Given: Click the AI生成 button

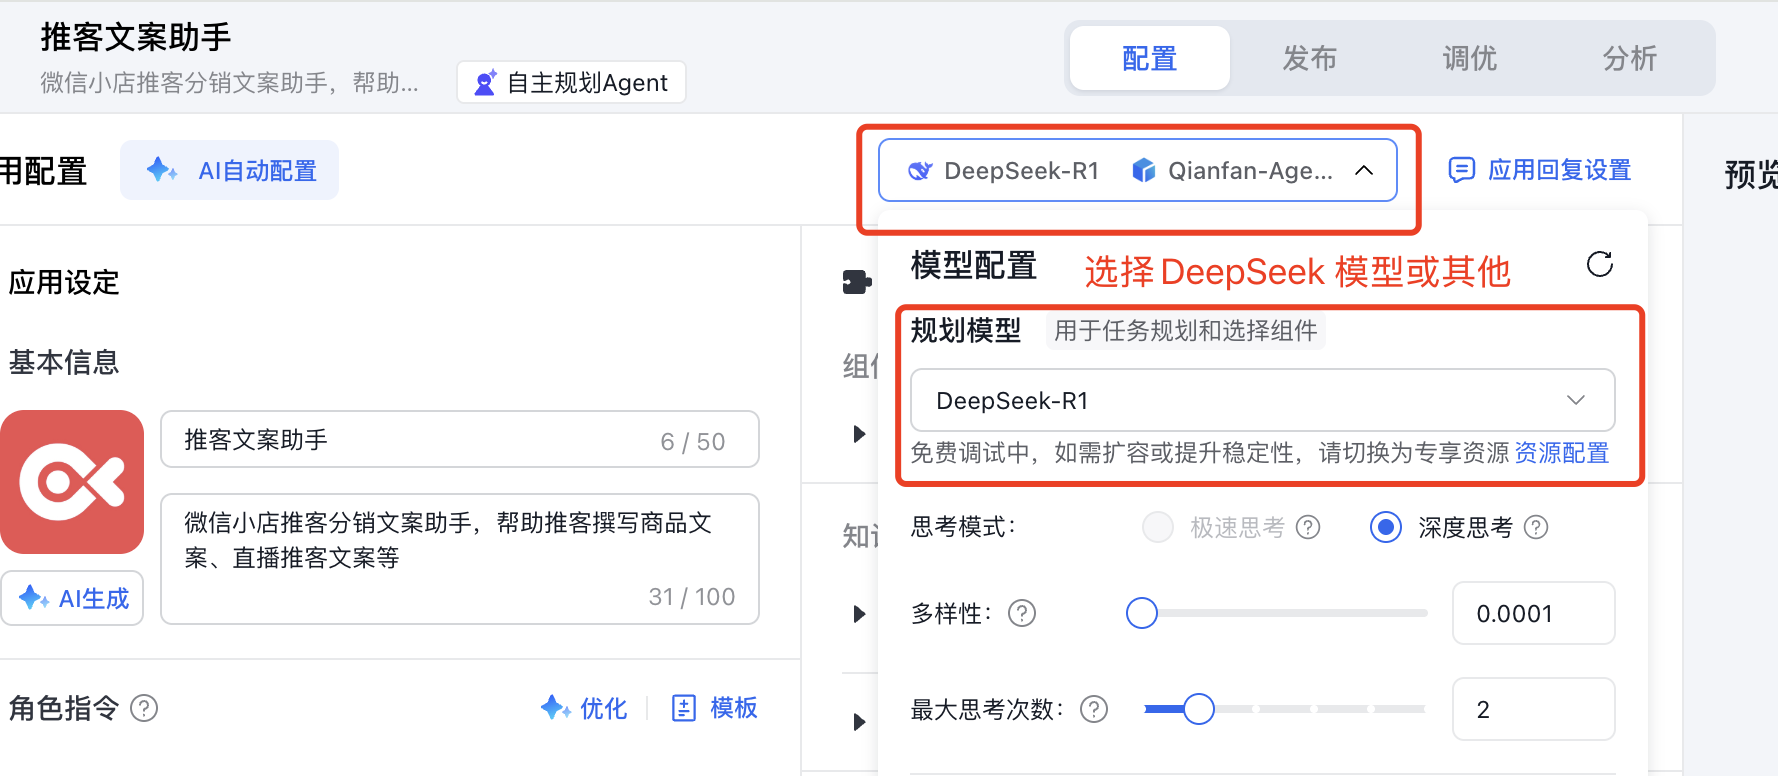Looking at the screenshot, I should [x=72, y=598].
